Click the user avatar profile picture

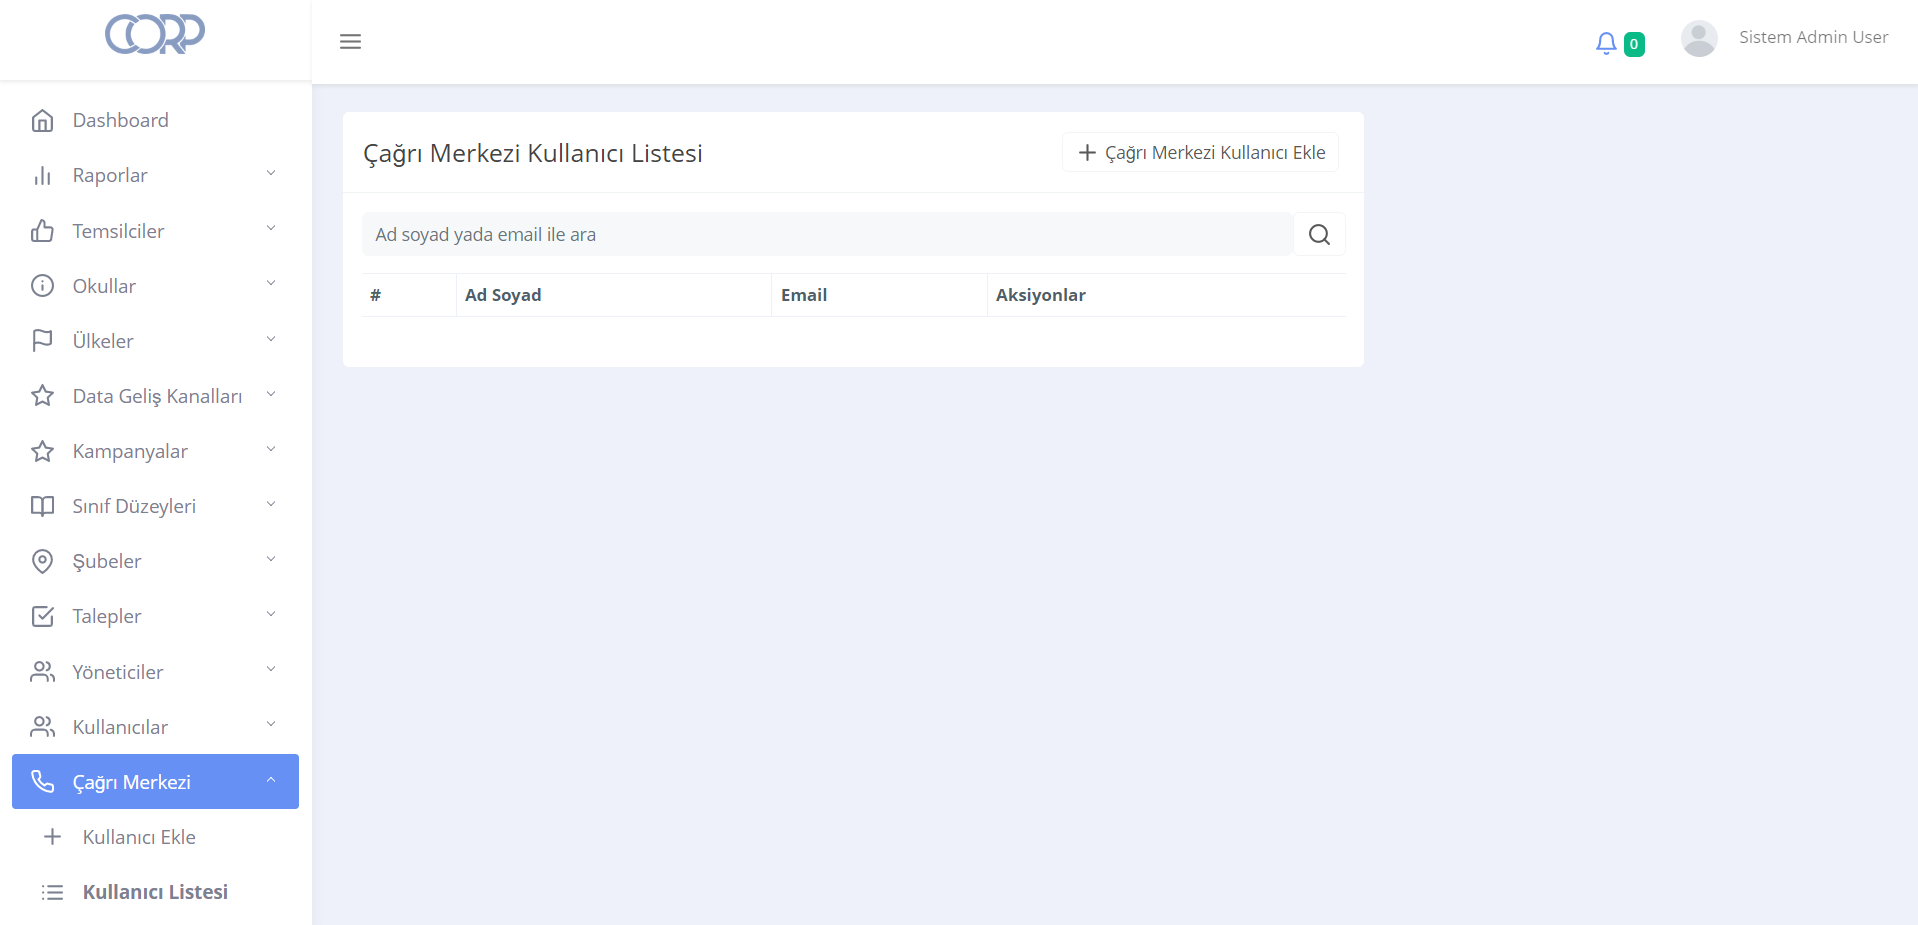click(1698, 39)
